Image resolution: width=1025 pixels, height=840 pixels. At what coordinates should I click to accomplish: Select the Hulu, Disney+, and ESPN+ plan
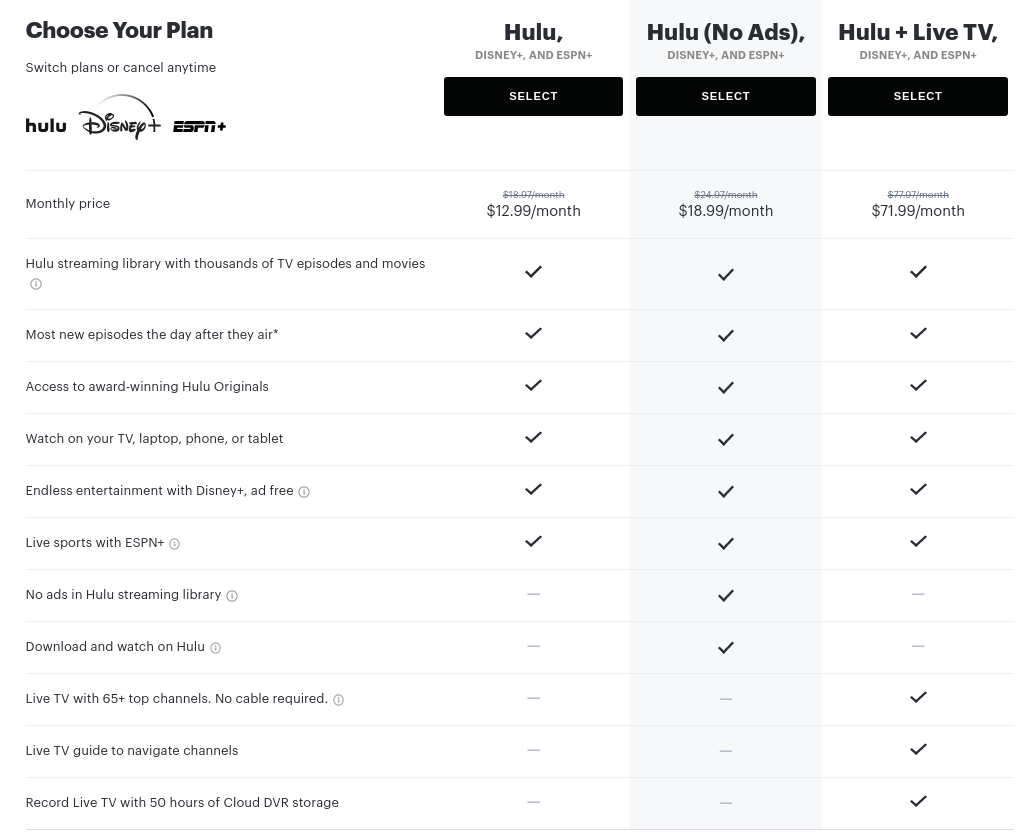(x=533, y=97)
